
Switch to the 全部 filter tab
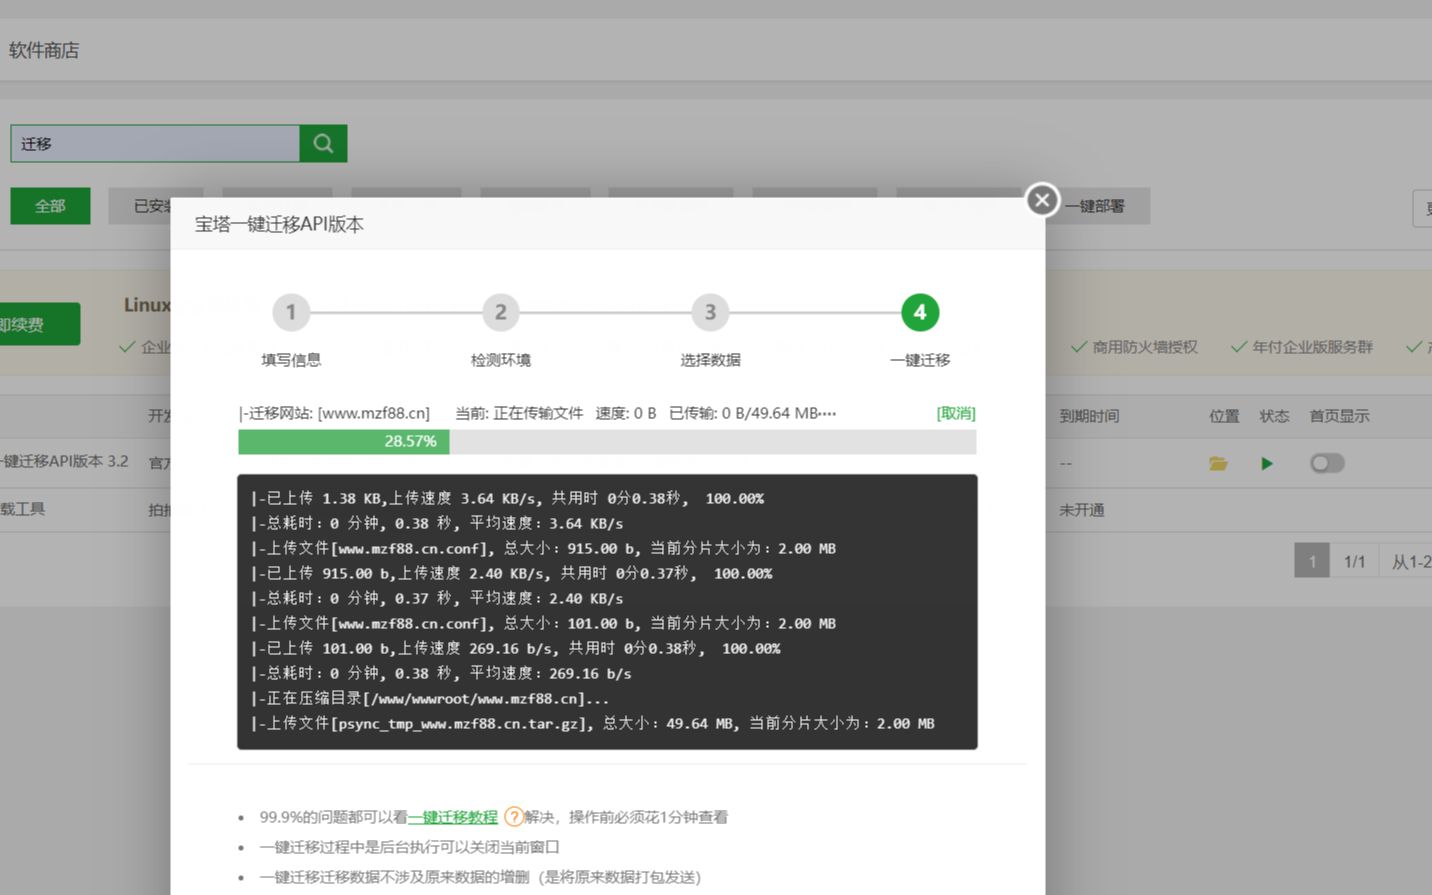(50, 205)
